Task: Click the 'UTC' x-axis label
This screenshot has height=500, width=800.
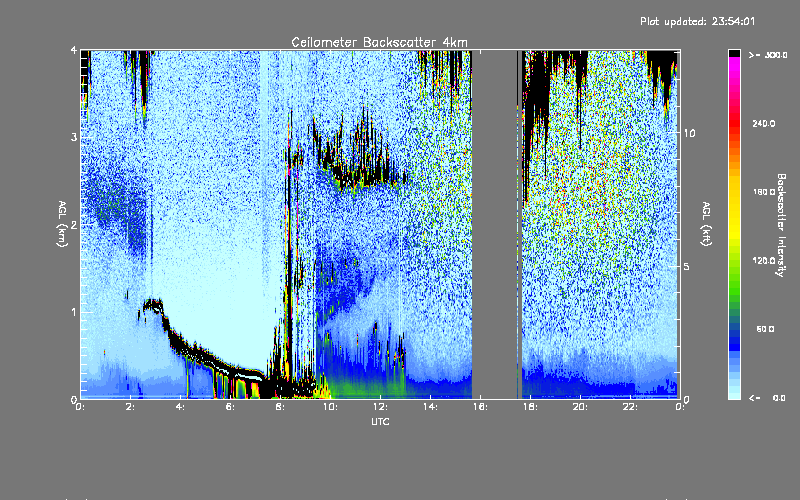Action: pyautogui.click(x=380, y=421)
